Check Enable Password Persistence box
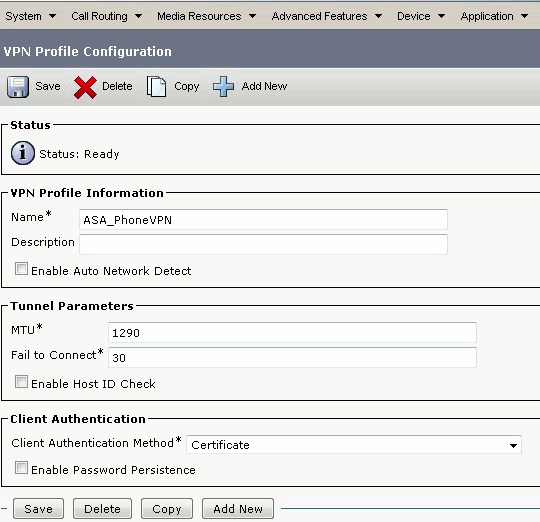Screen dimensions: 540x522 coord(21,468)
